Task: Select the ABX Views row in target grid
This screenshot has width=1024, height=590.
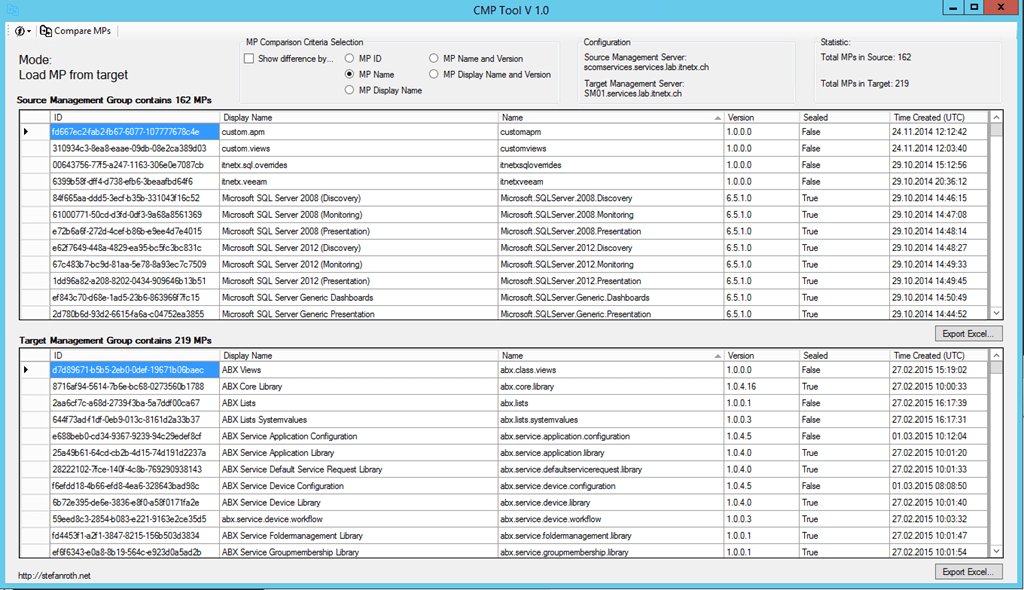Action: pos(300,370)
